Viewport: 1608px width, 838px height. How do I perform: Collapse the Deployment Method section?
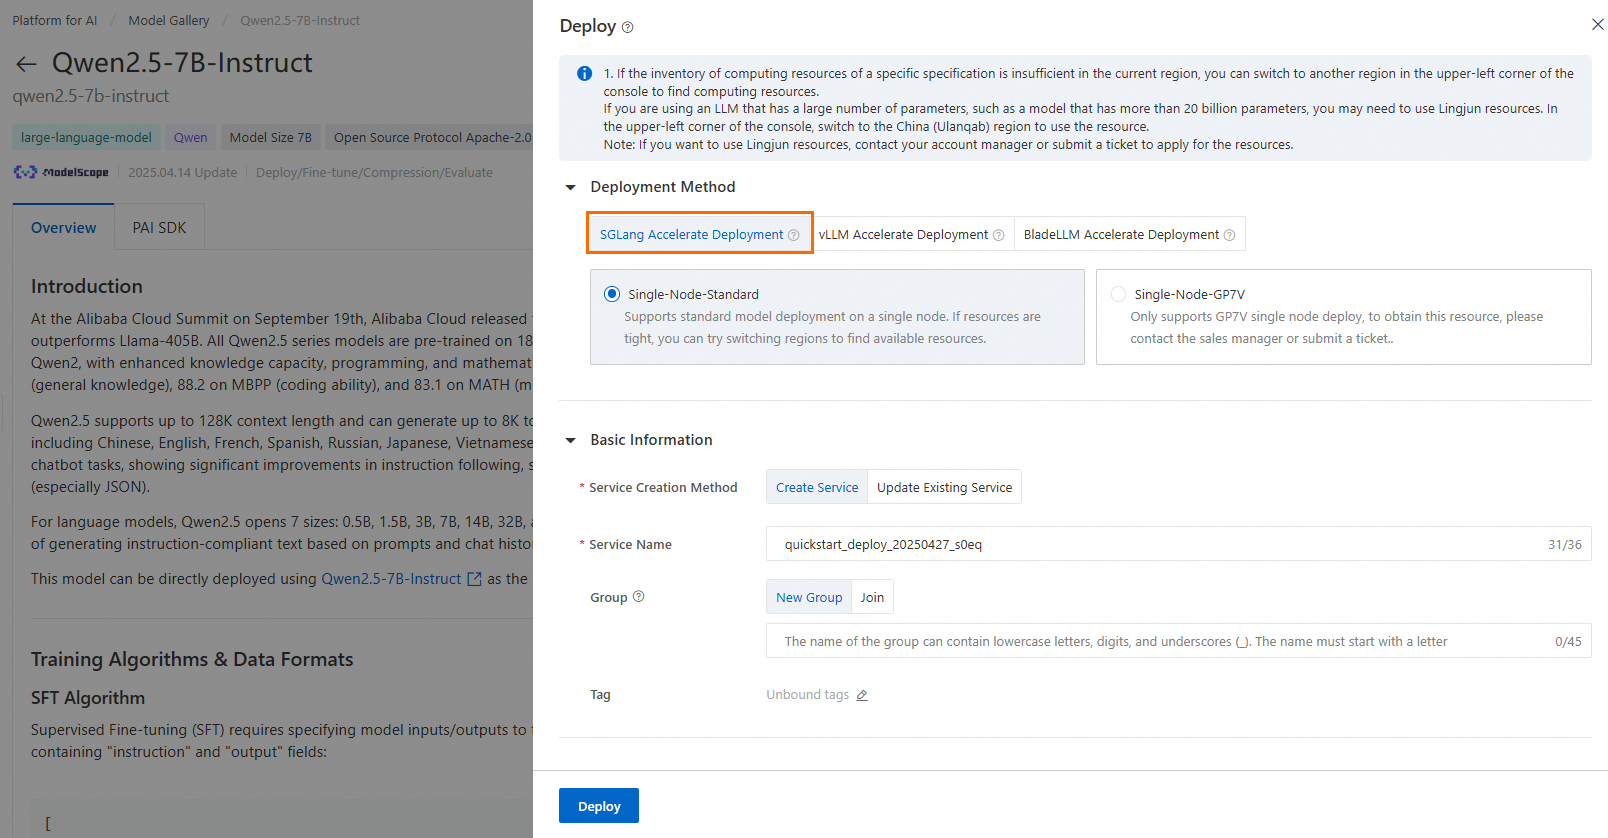(571, 187)
